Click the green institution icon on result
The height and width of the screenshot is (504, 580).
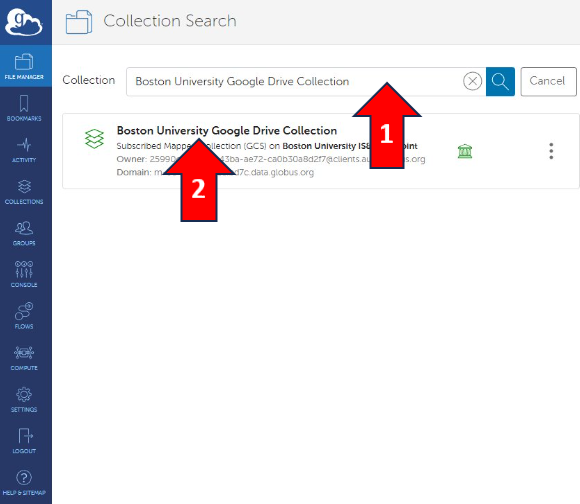click(x=465, y=151)
